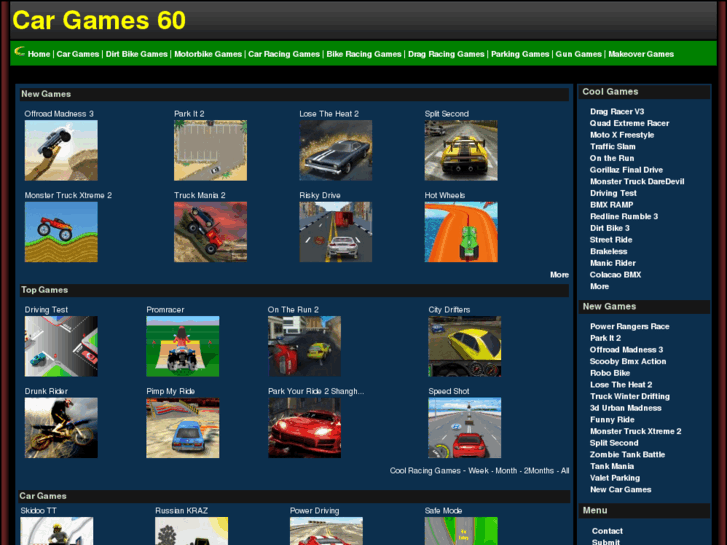The height and width of the screenshot is (545, 727).
Task: Open the Truck Mania 2 thumbnail
Action: click(210, 232)
